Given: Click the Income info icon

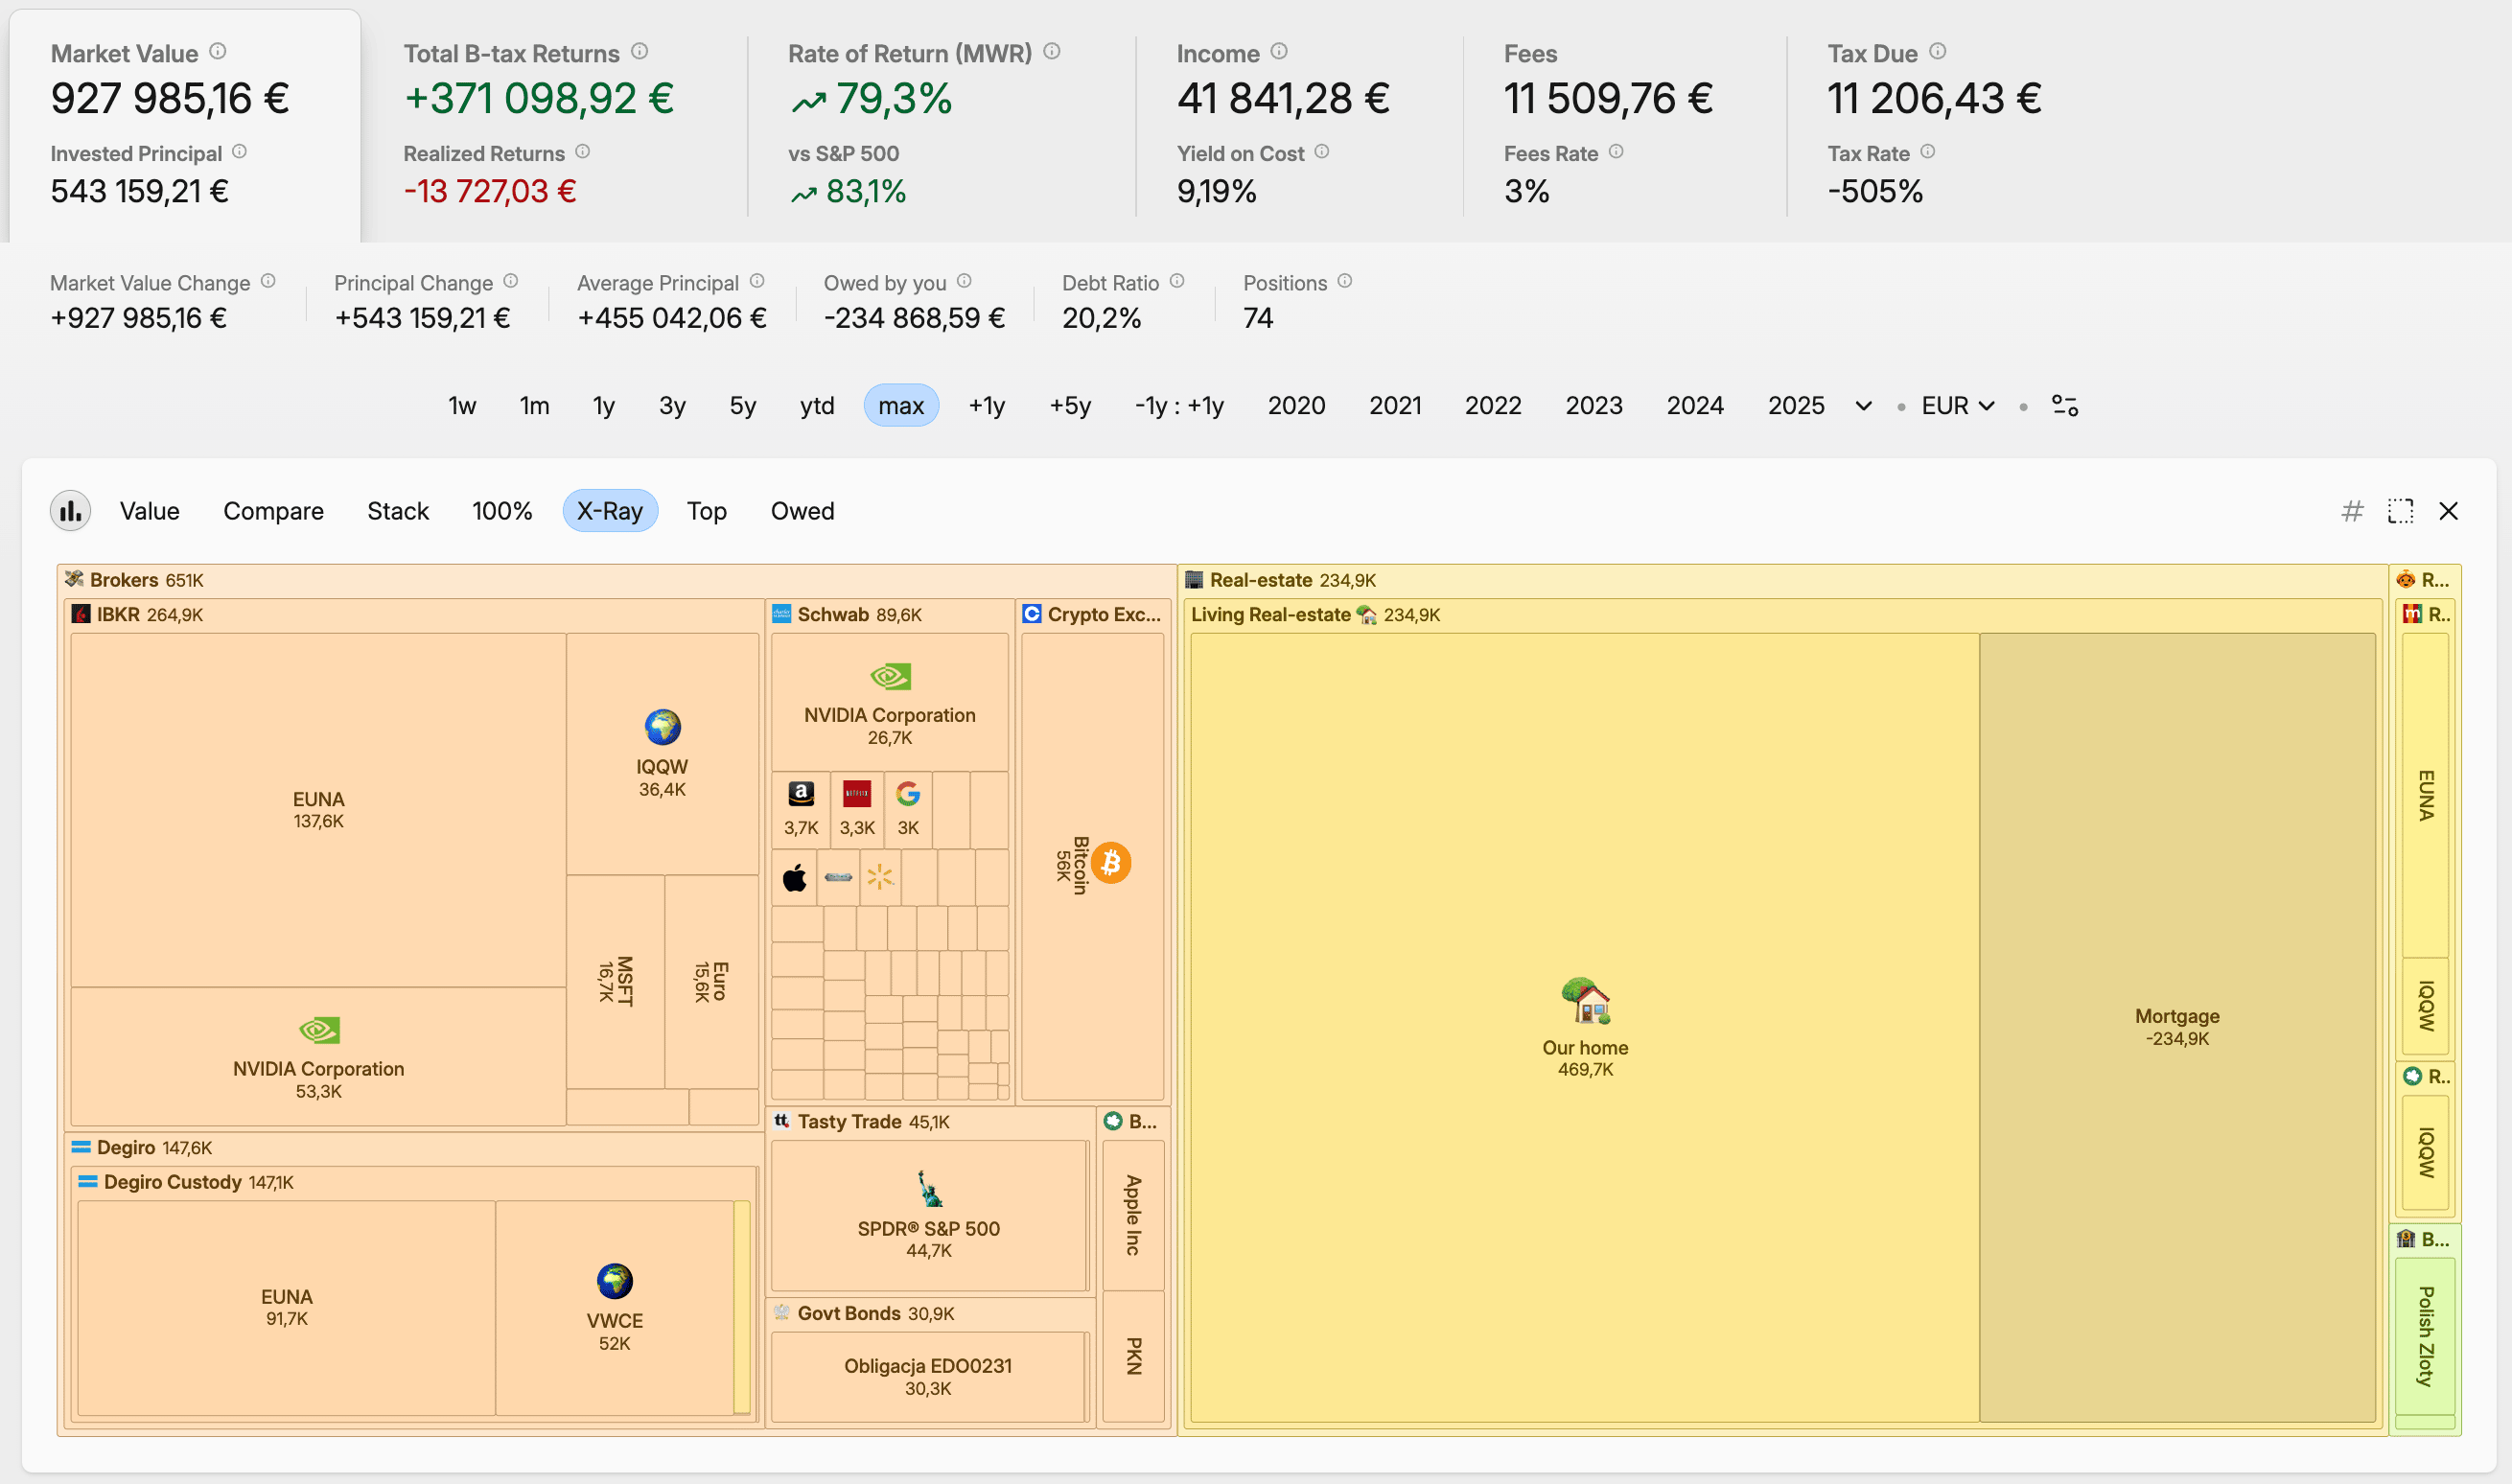Looking at the screenshot, I should (x=1279, y=51).
